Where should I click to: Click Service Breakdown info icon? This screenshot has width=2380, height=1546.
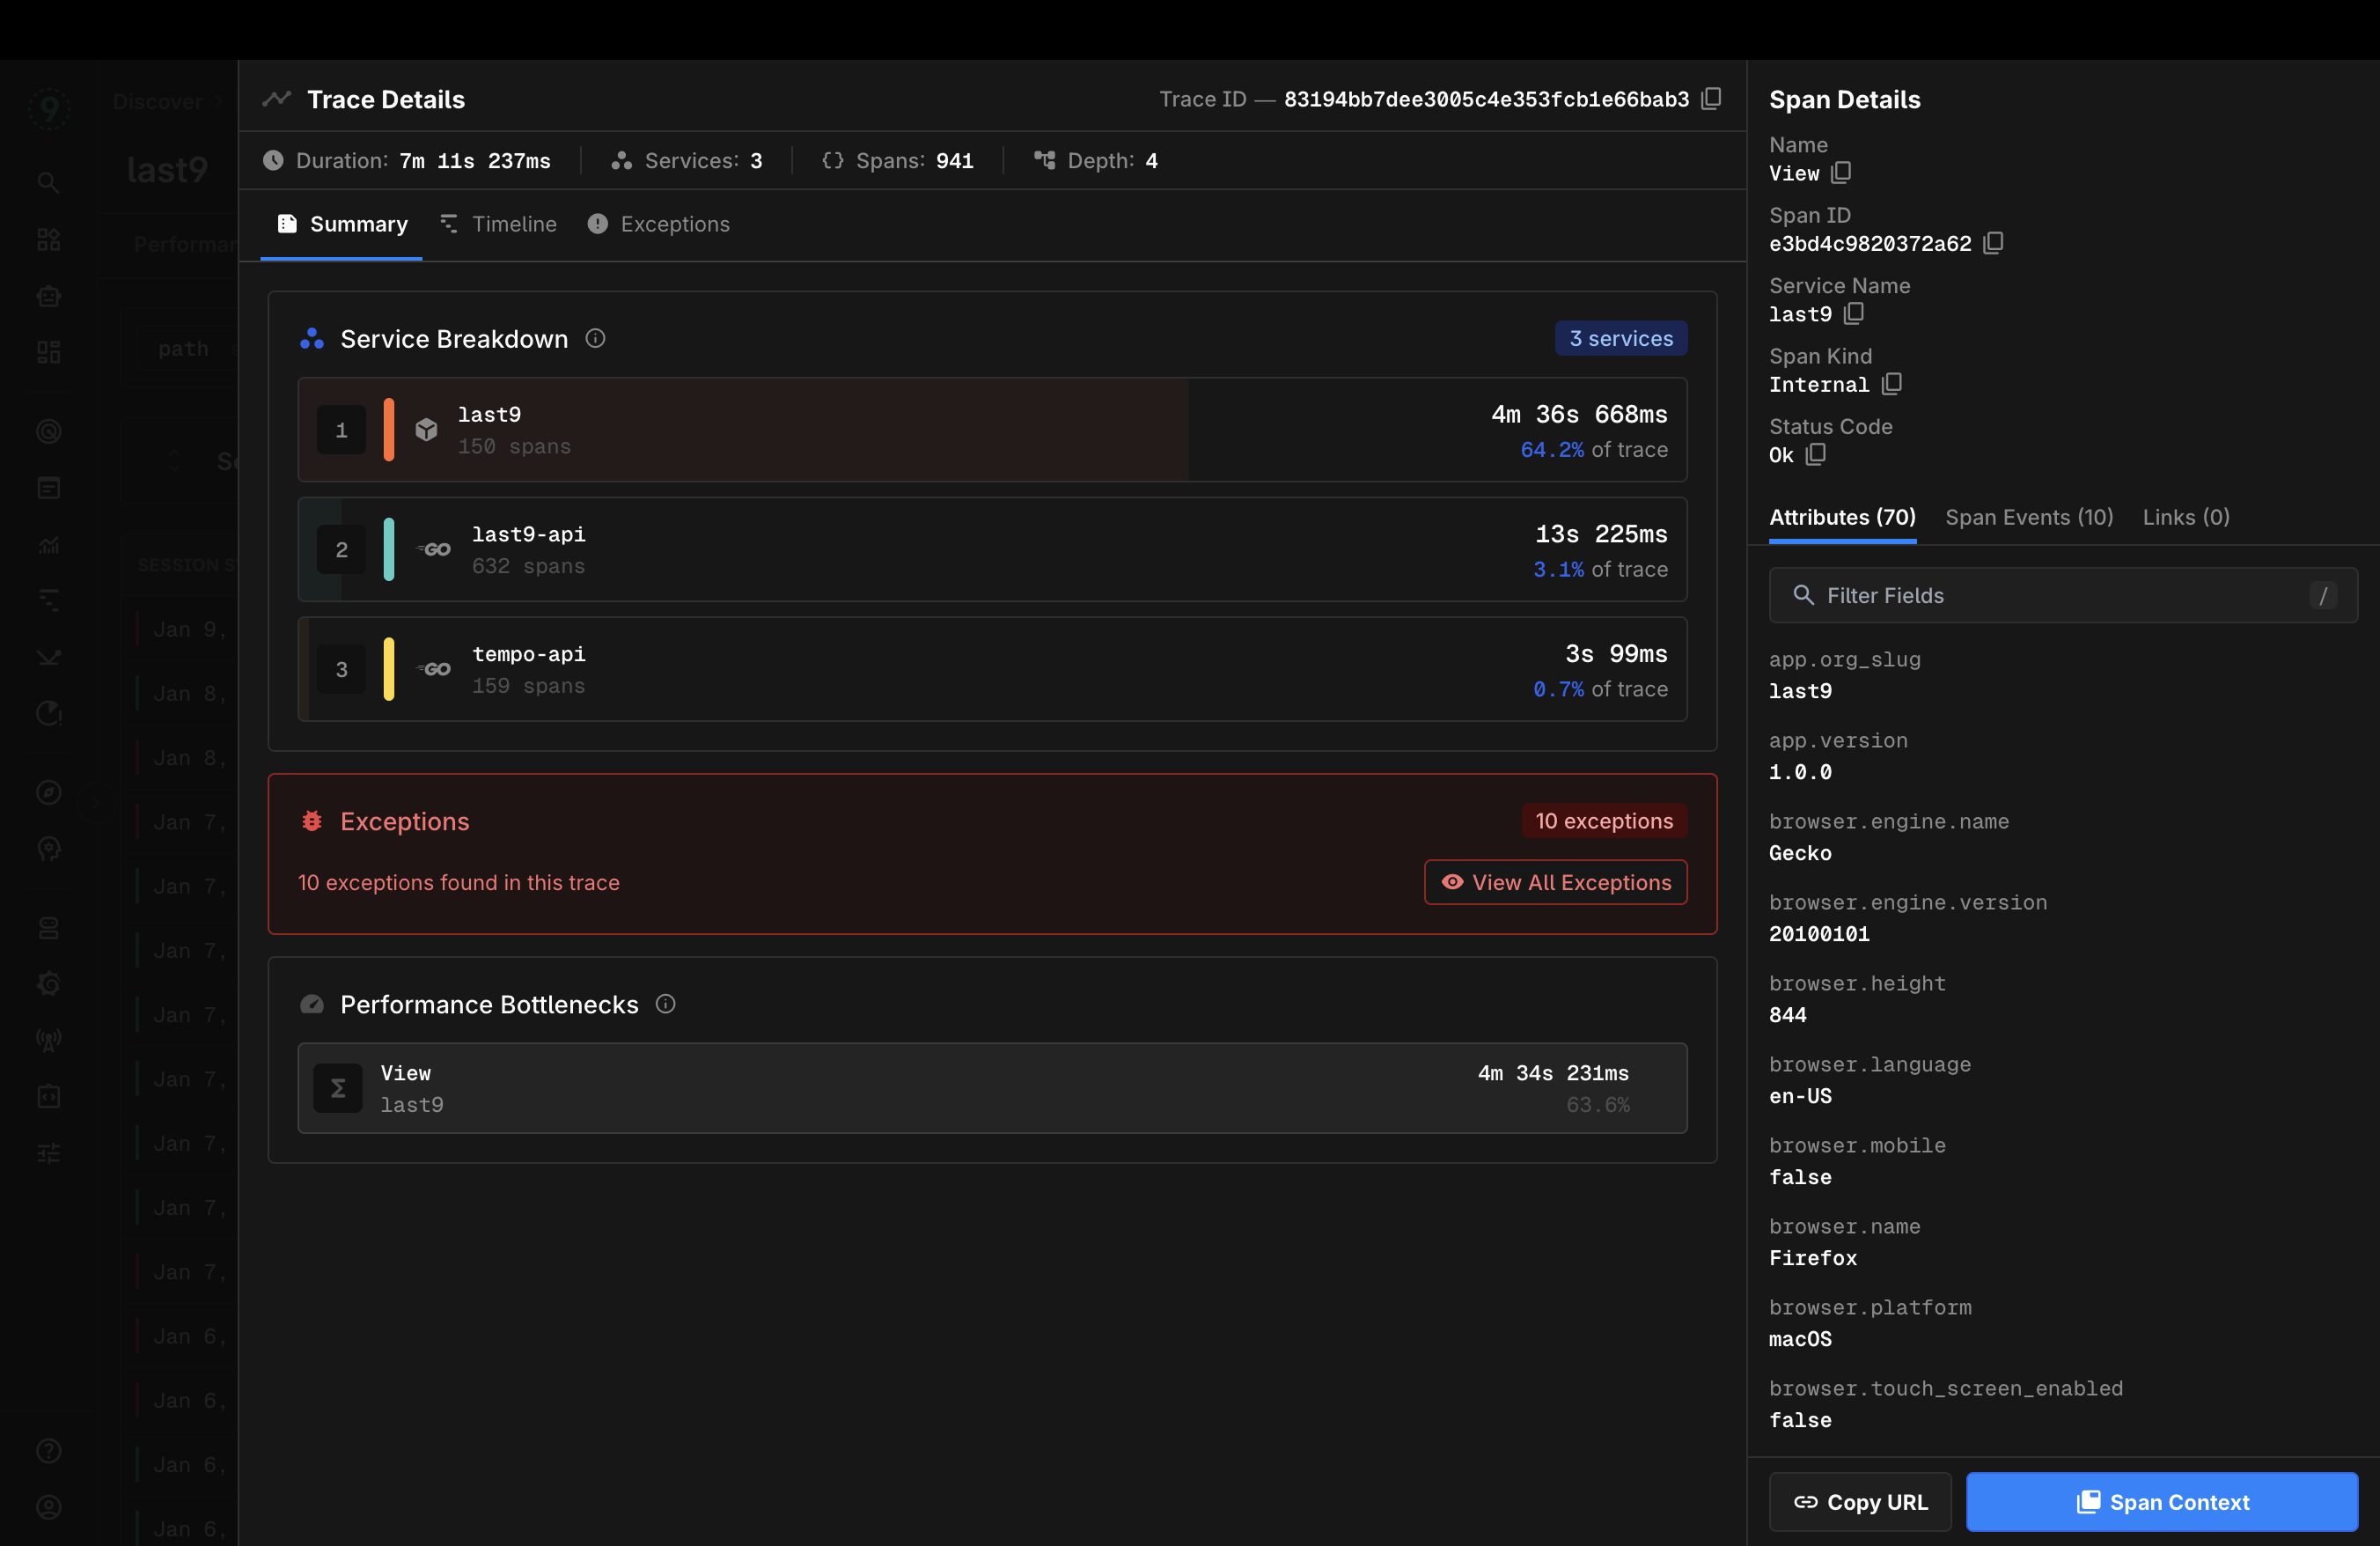click(x=595, y=339)
